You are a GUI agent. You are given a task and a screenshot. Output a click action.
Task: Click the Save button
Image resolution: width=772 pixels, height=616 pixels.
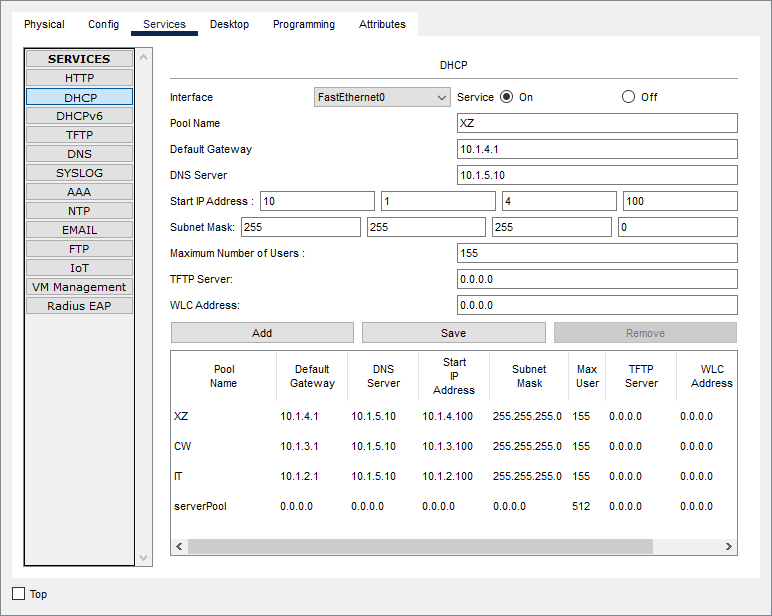(453, 333)
